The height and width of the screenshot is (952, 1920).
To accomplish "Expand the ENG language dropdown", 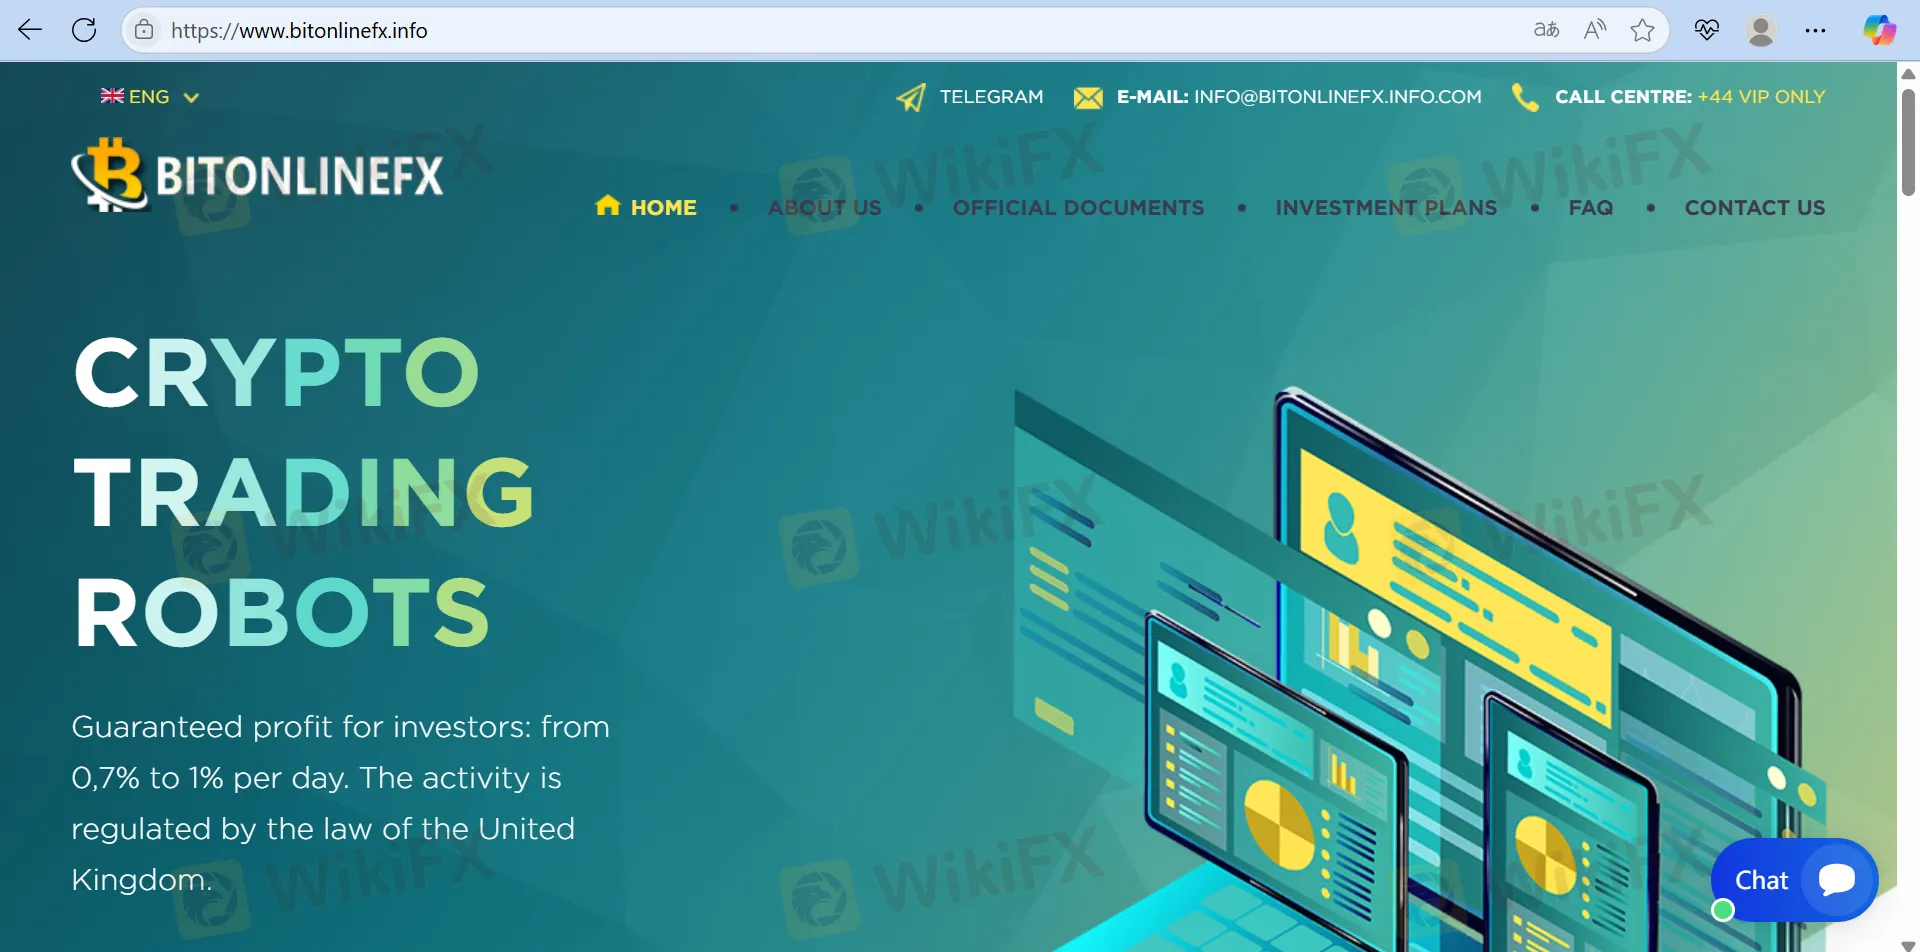I will point(191,97).
